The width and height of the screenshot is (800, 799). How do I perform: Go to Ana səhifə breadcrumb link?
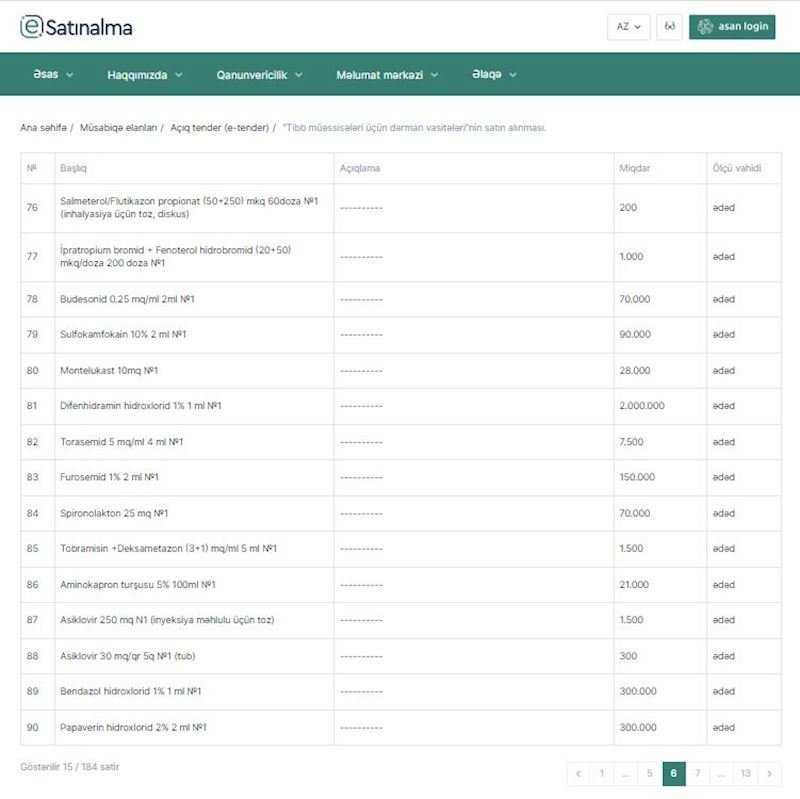point(43,128)
